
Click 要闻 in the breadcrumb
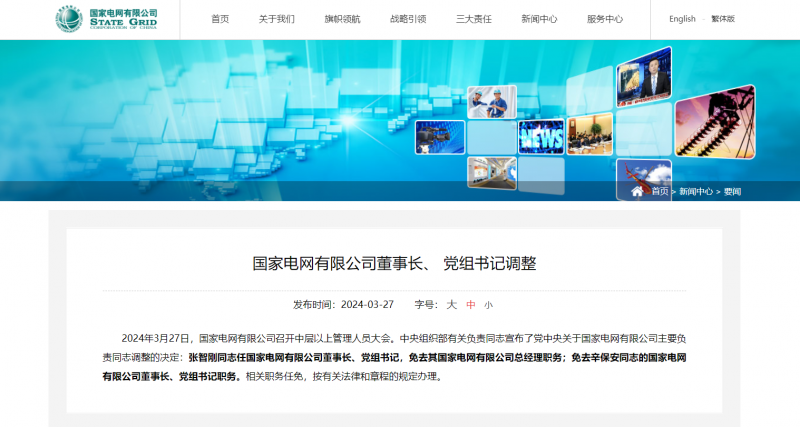click(x=732, y=191)
